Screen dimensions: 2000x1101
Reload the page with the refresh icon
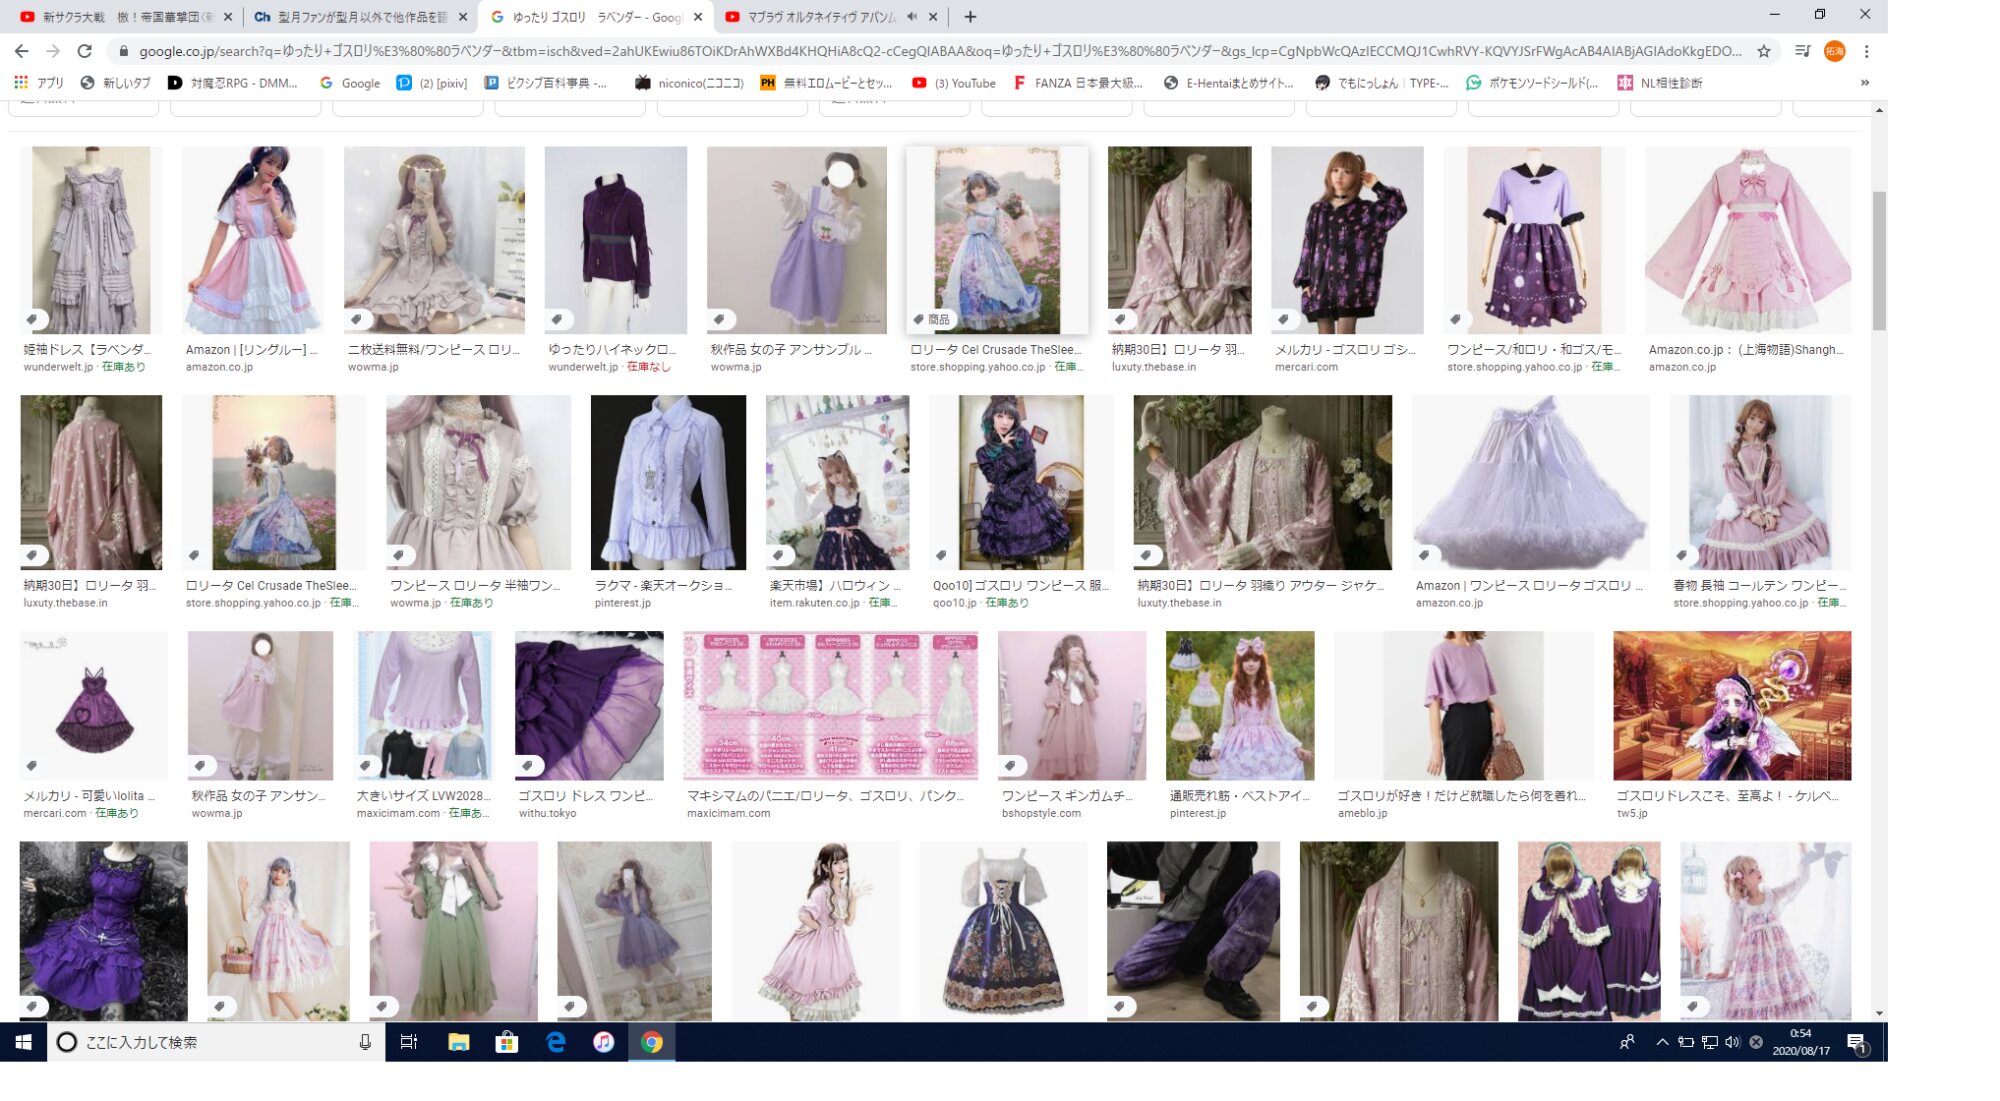tap(85, 51)
